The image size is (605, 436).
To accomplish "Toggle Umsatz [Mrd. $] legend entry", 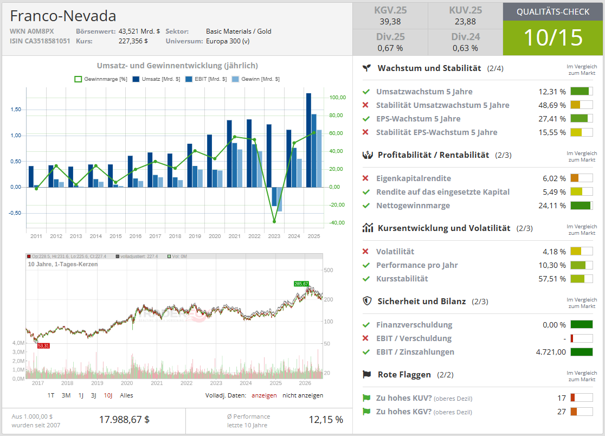I will pyautogui.click(x=156, y=79).
